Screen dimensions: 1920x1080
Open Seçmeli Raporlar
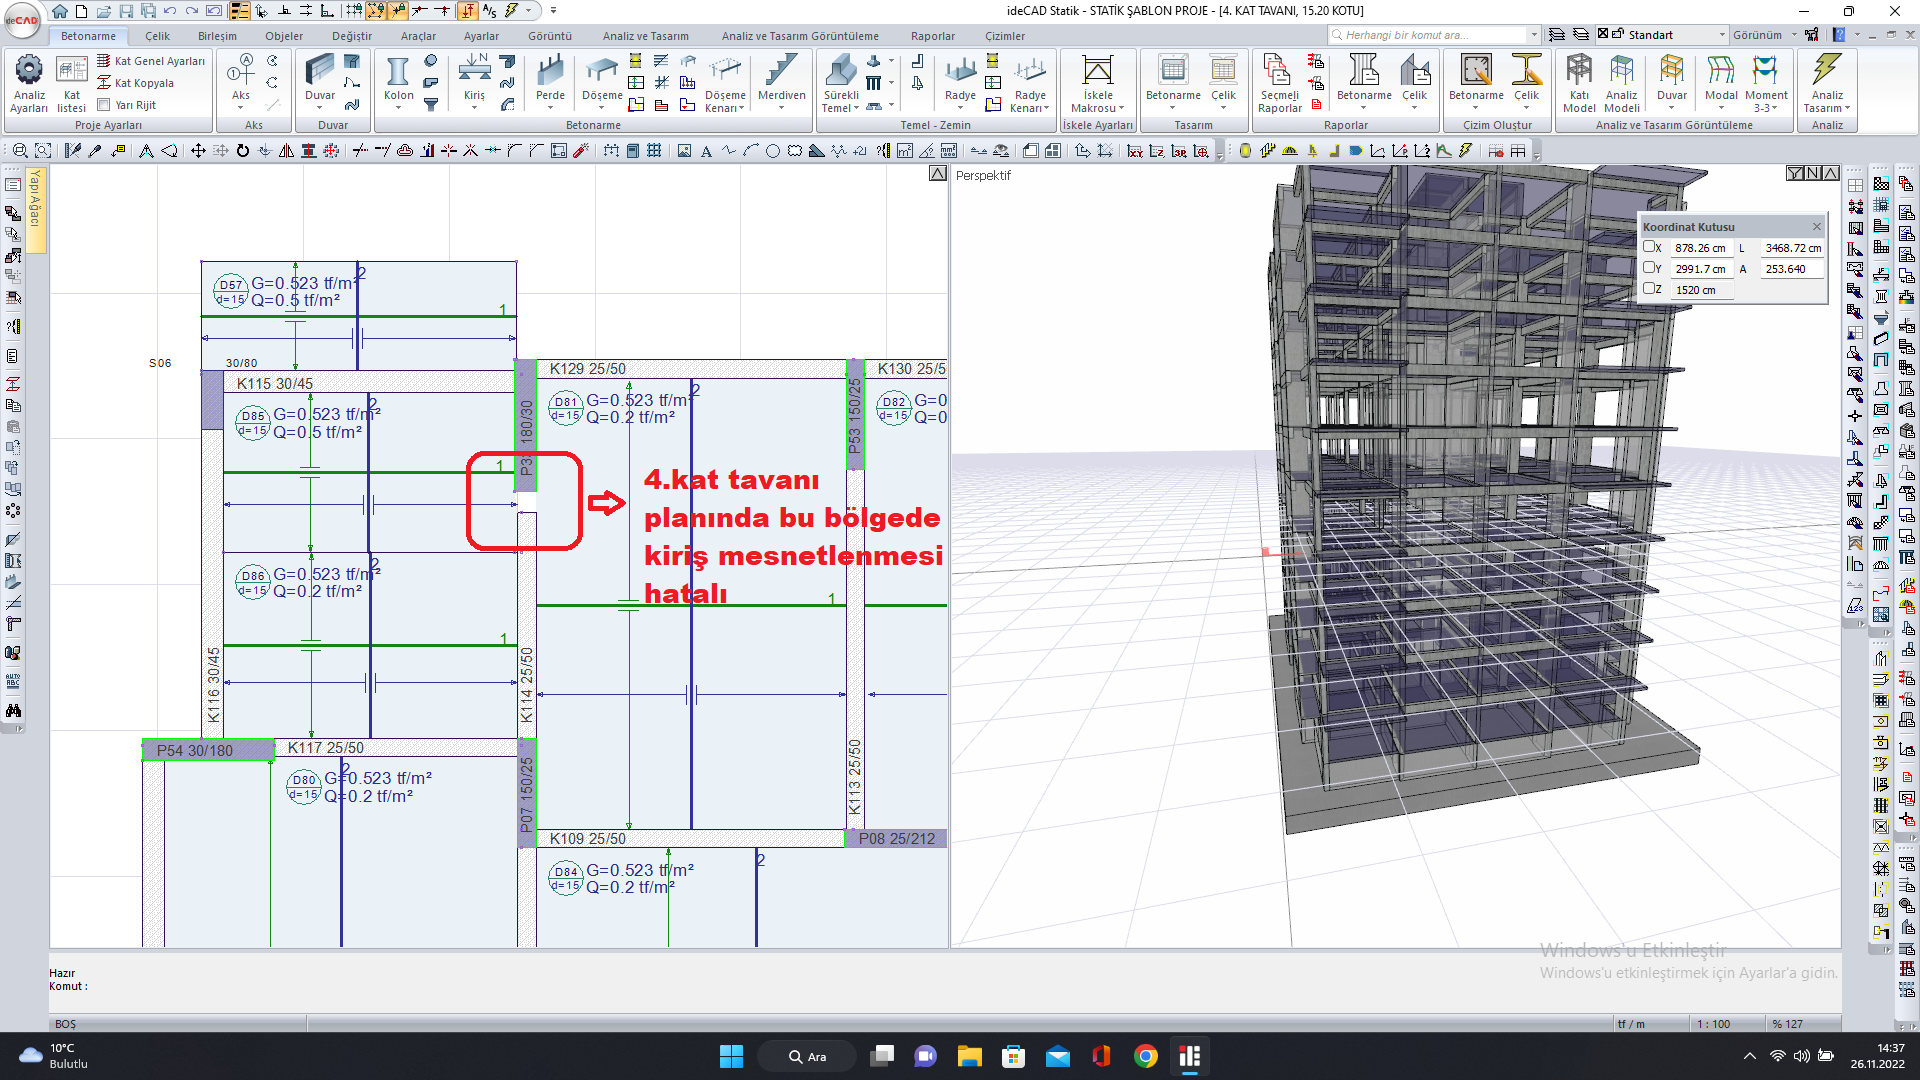1279,83
